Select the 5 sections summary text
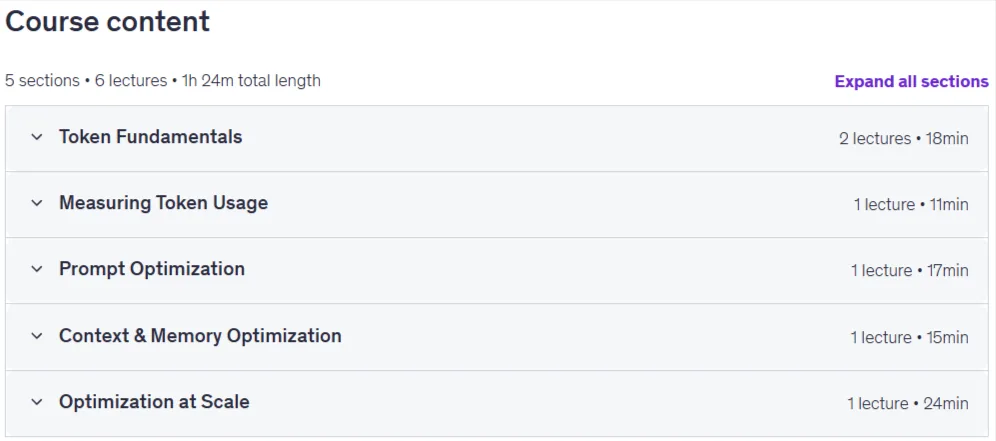 (x=42, y=81)
